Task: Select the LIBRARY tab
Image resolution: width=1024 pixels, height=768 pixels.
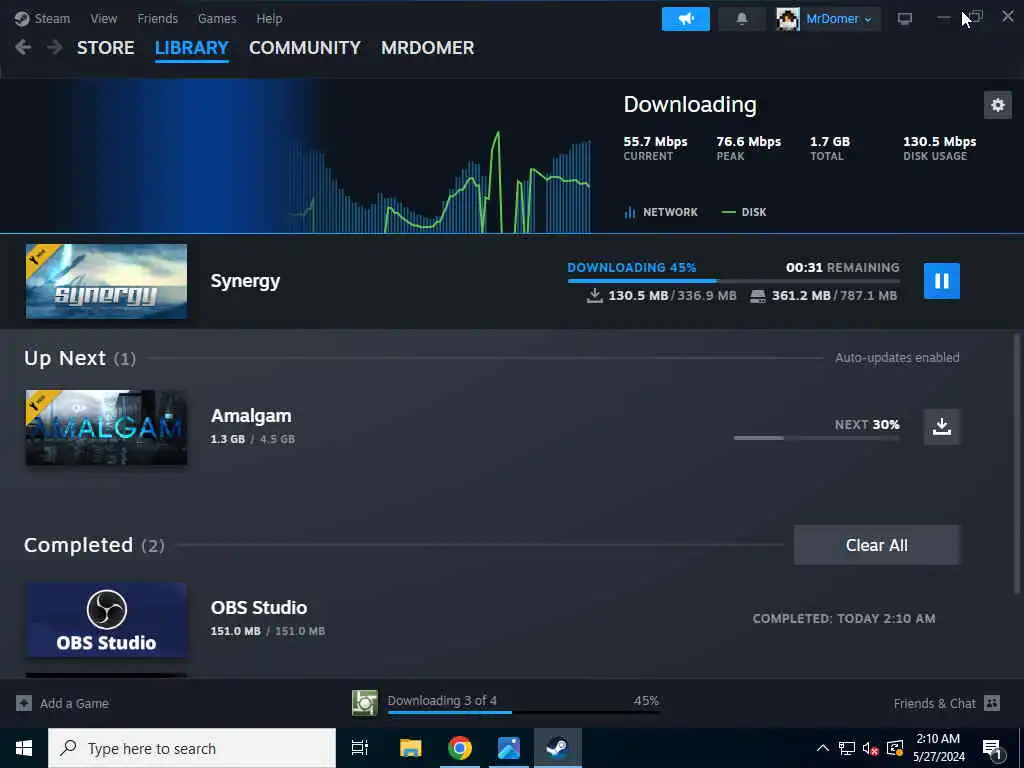Action: (191, 48)
